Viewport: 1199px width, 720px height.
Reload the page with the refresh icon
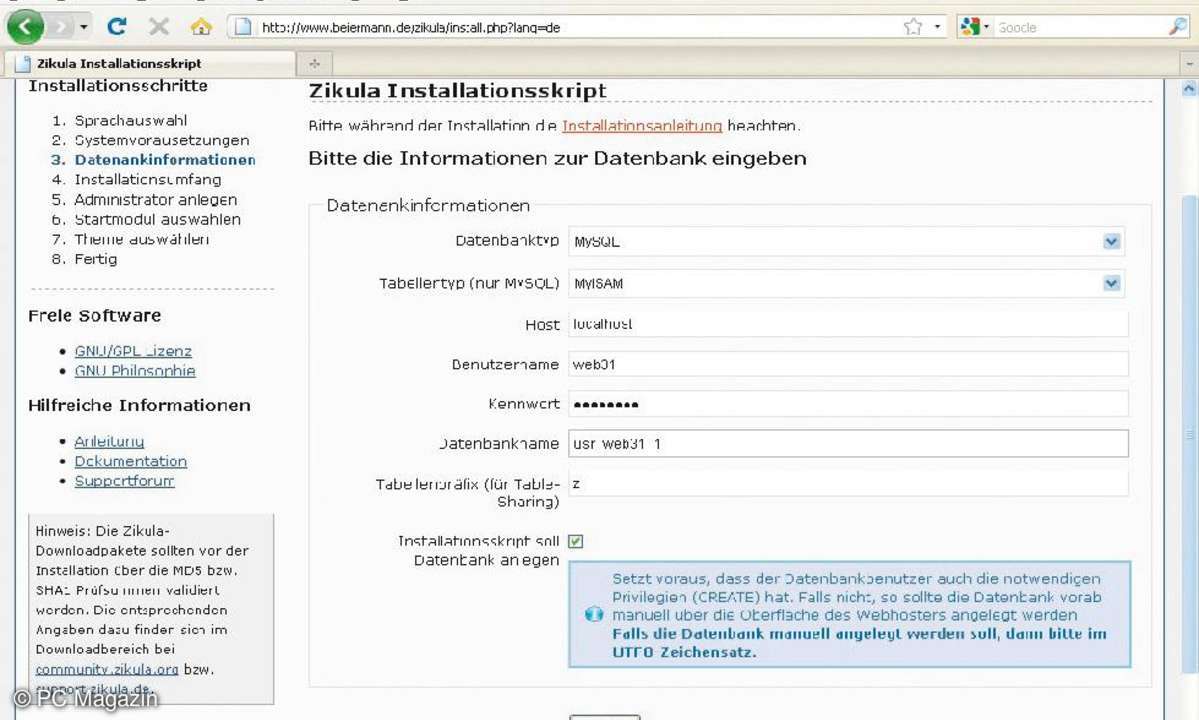(116, 27)
